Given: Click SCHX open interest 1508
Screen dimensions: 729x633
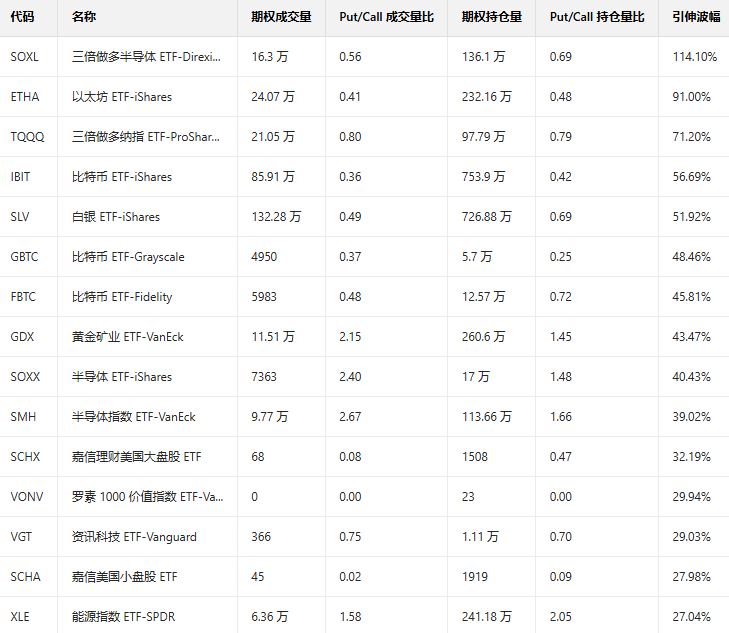Looking at the screenshot, I should [x=475, y=456].
